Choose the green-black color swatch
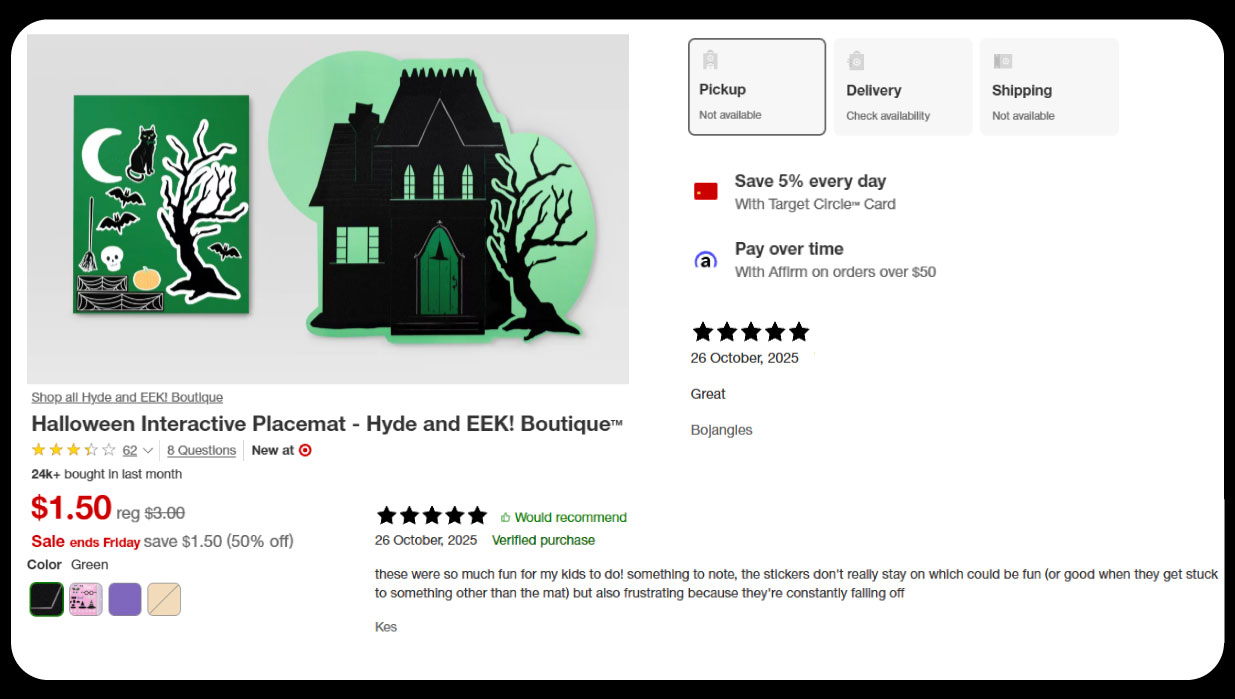The image size is (1235, 699). coord(47,599)
